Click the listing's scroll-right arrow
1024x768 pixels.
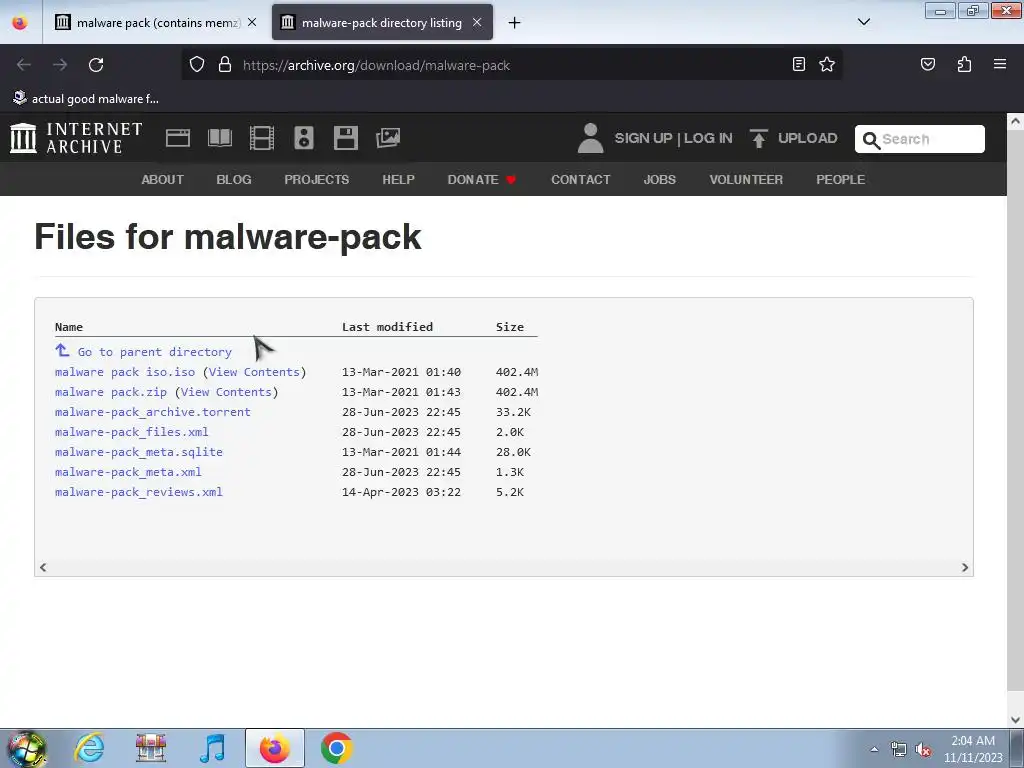click(965, 568)
